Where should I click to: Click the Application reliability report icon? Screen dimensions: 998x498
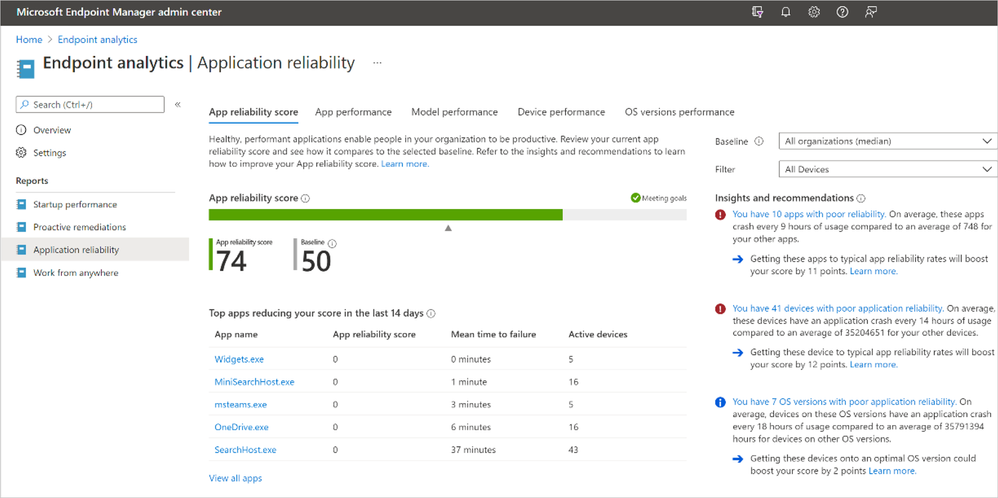tap(22, 250)
